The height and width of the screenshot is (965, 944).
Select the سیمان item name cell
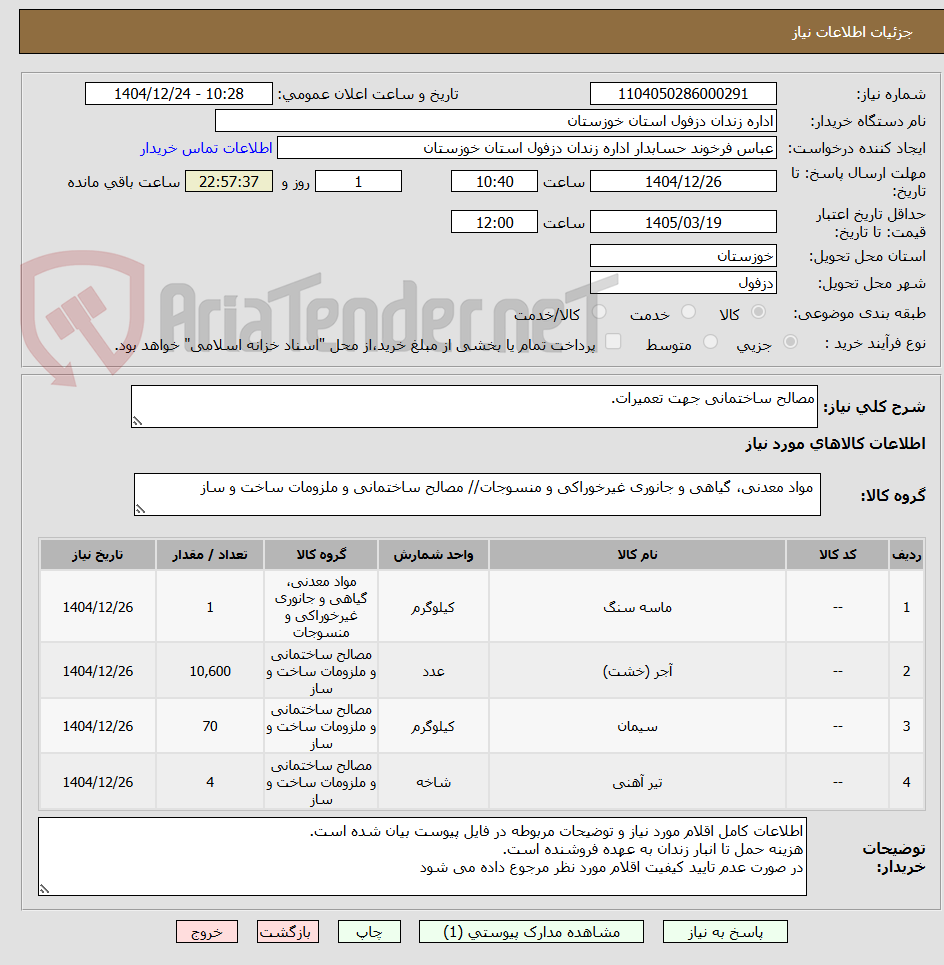coord(637,726)
